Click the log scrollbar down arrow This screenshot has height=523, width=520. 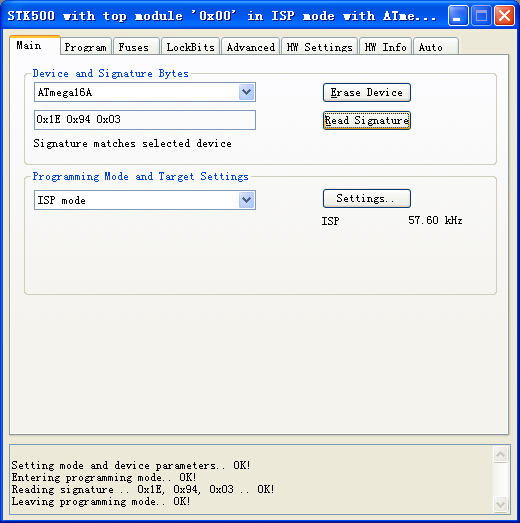(500, 504)
